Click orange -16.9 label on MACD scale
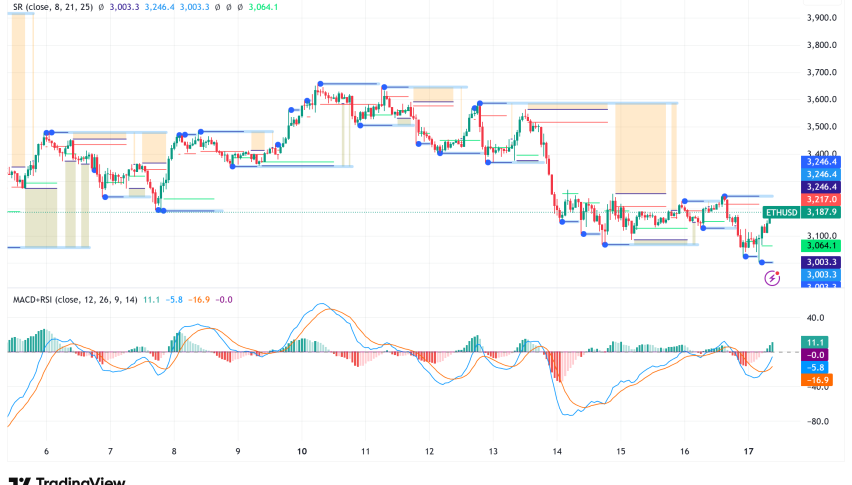This screenshot has width=852, height=485. click(817, 379)
